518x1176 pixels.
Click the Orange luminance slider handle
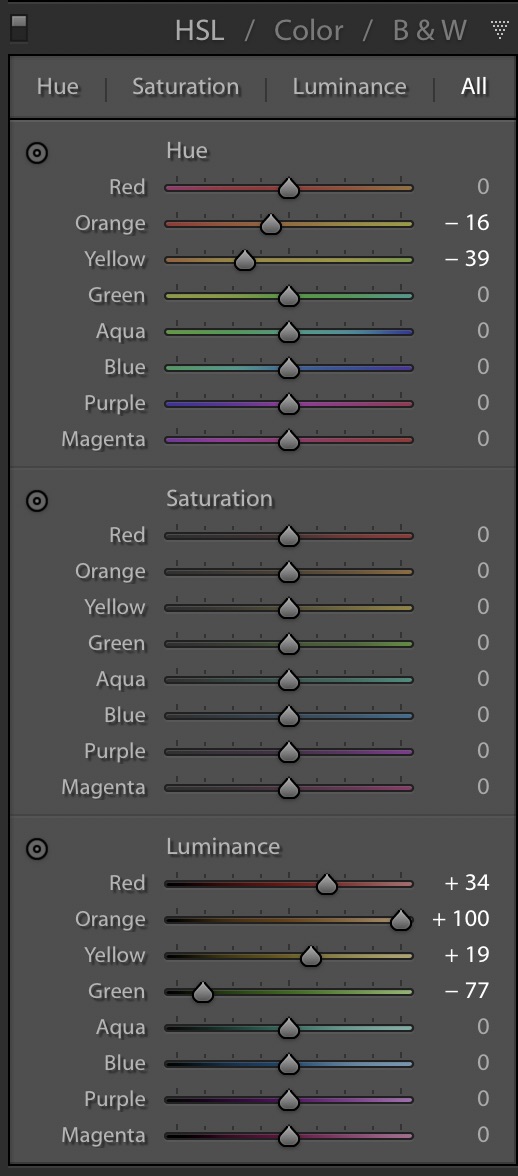[x=401, y=920]
